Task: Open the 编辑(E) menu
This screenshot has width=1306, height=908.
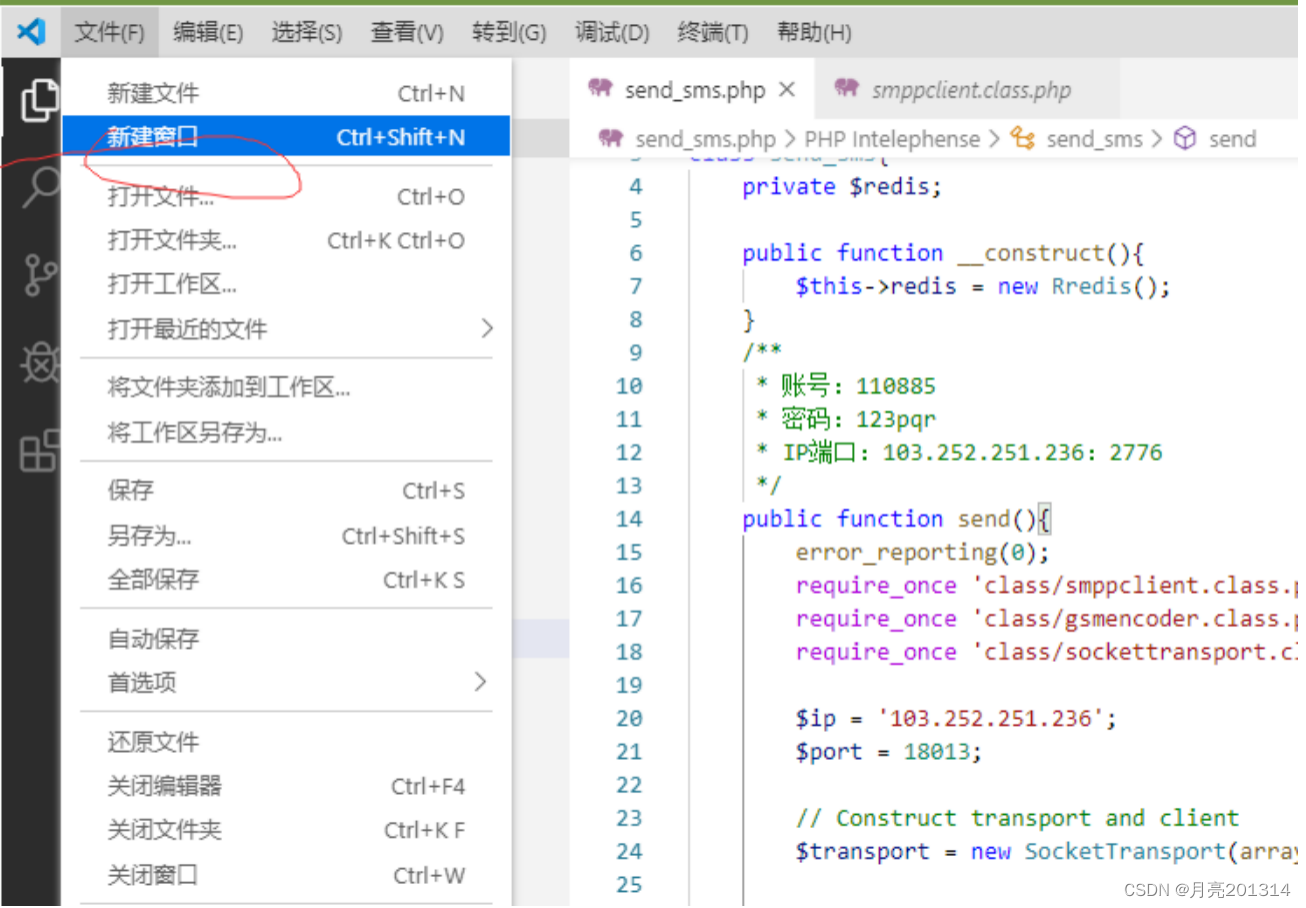Action: click(x=208, y=33)
